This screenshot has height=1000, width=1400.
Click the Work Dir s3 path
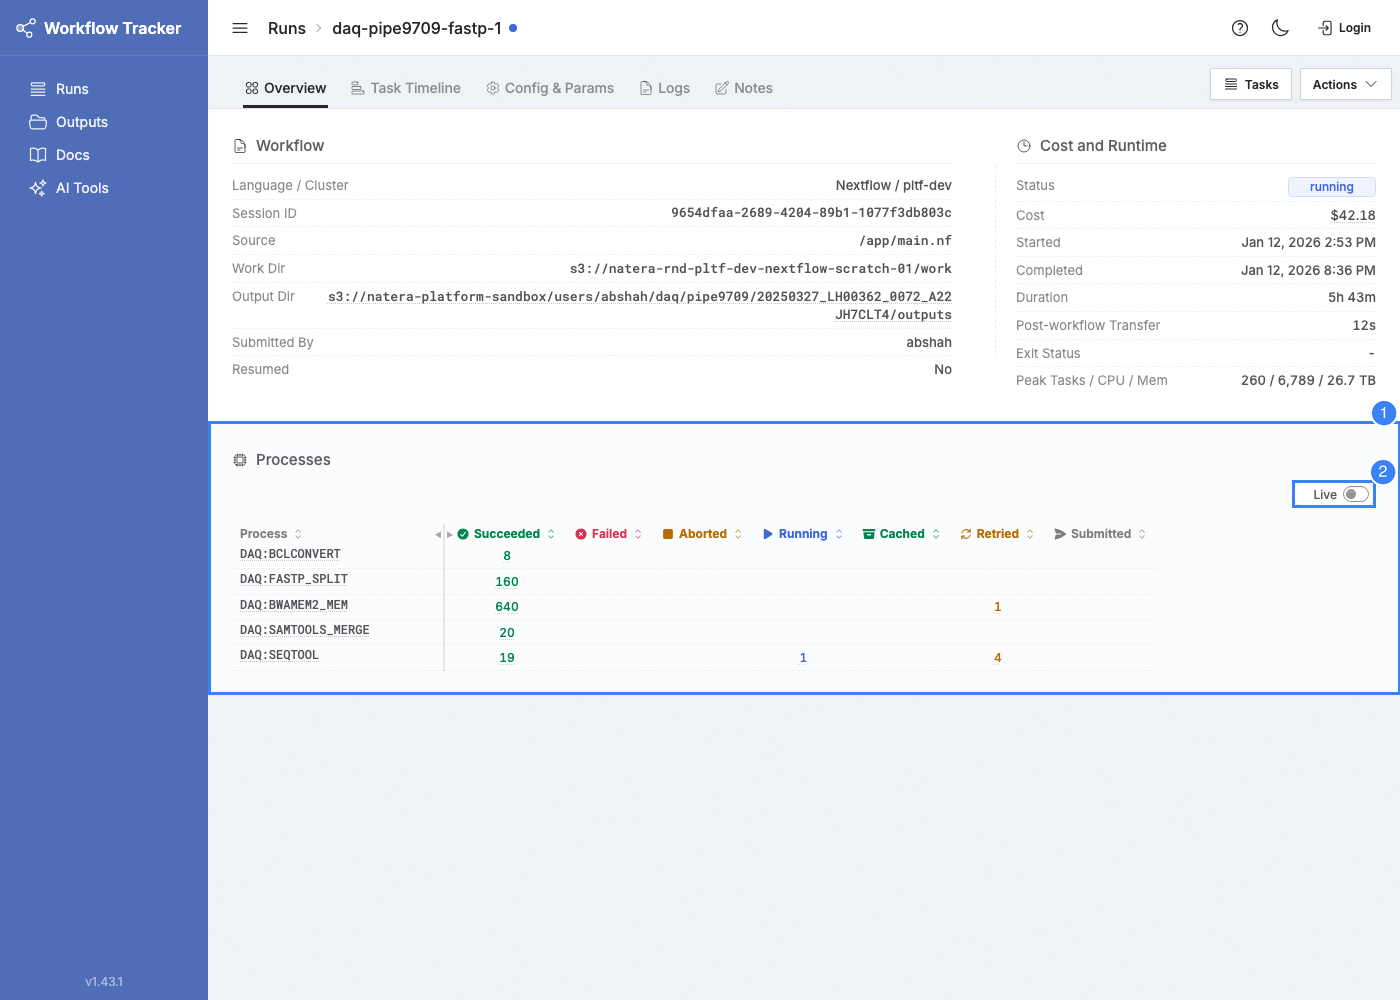coord(760,269)
